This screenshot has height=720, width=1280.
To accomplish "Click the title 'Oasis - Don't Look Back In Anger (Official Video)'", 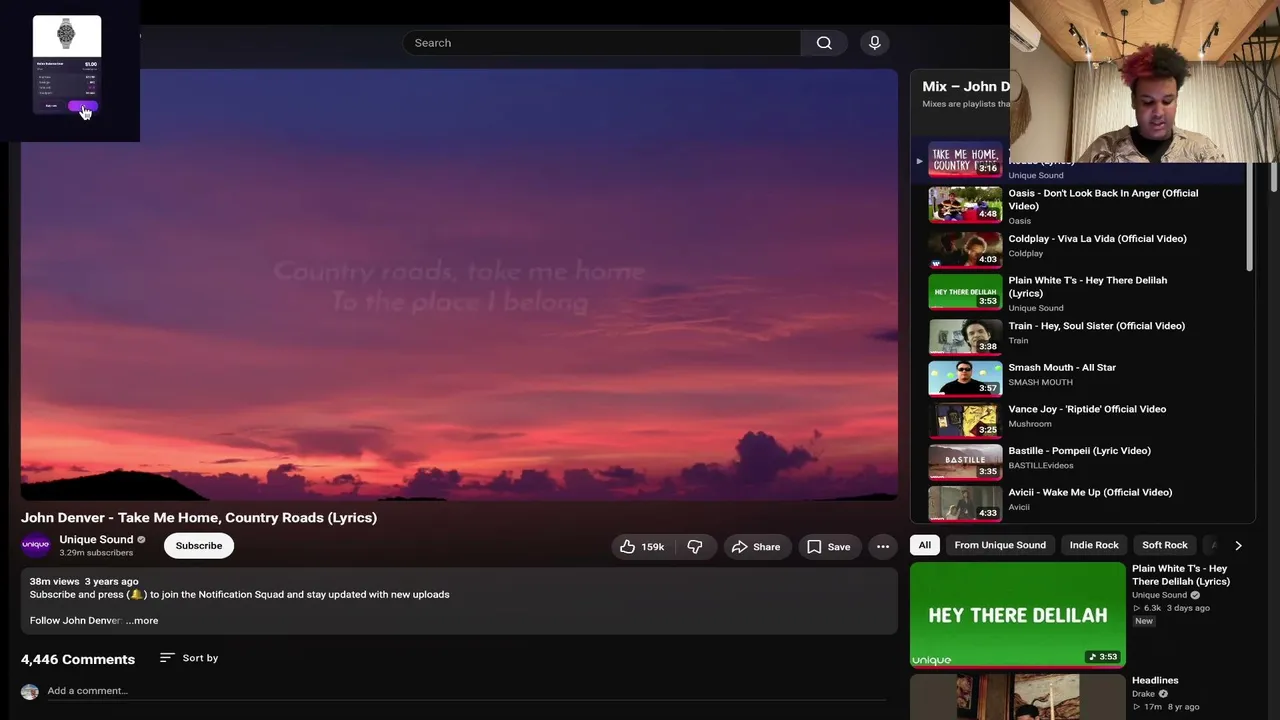I will click(x=1103, y=200).
